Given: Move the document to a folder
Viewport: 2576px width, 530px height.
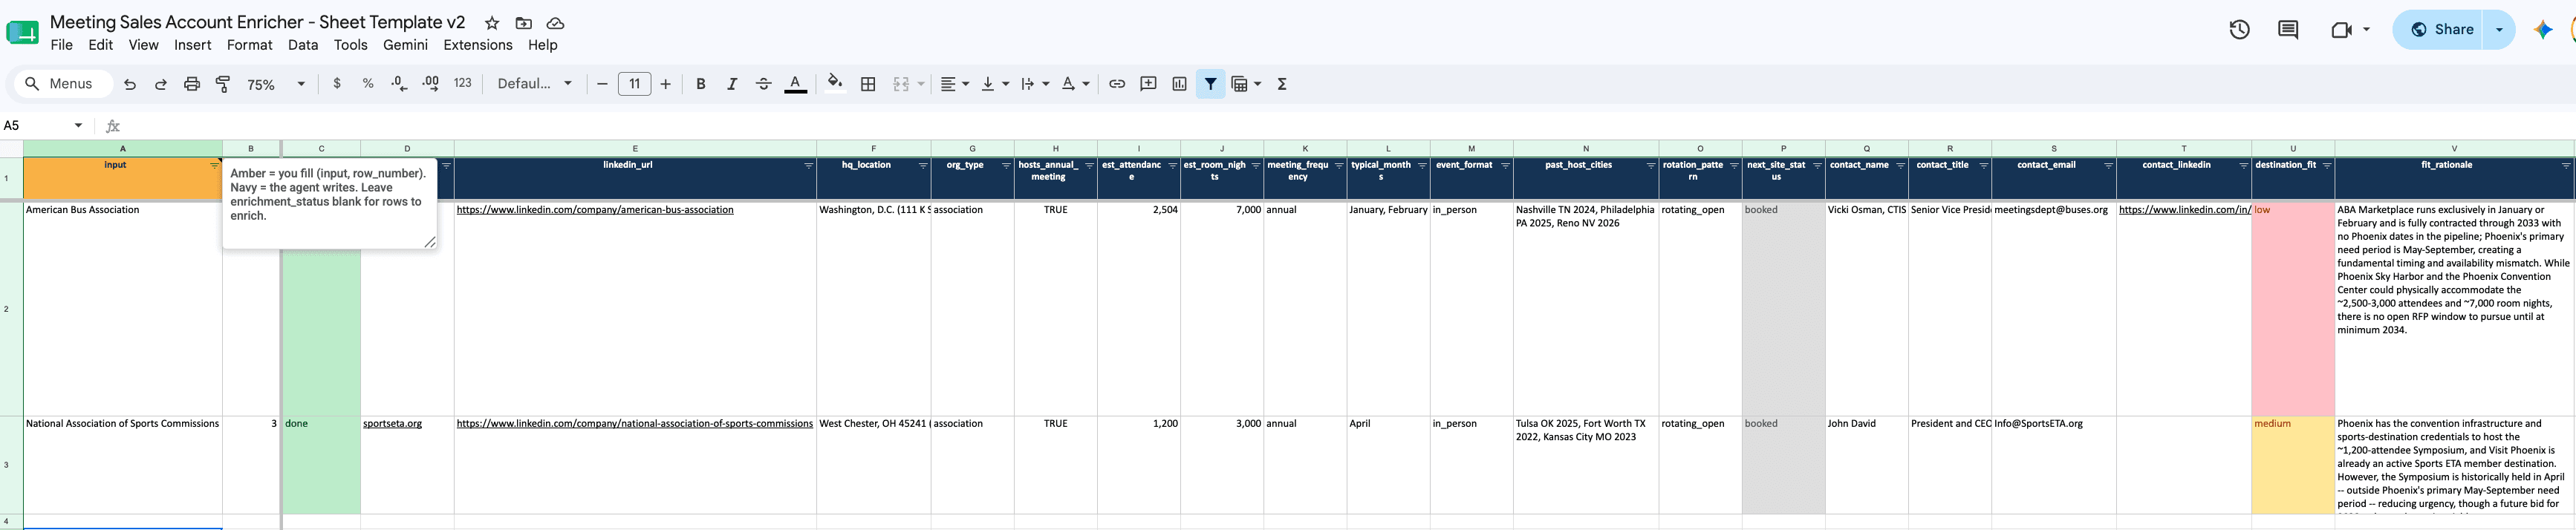Looking at the screenshot, I should pos(523,23).
